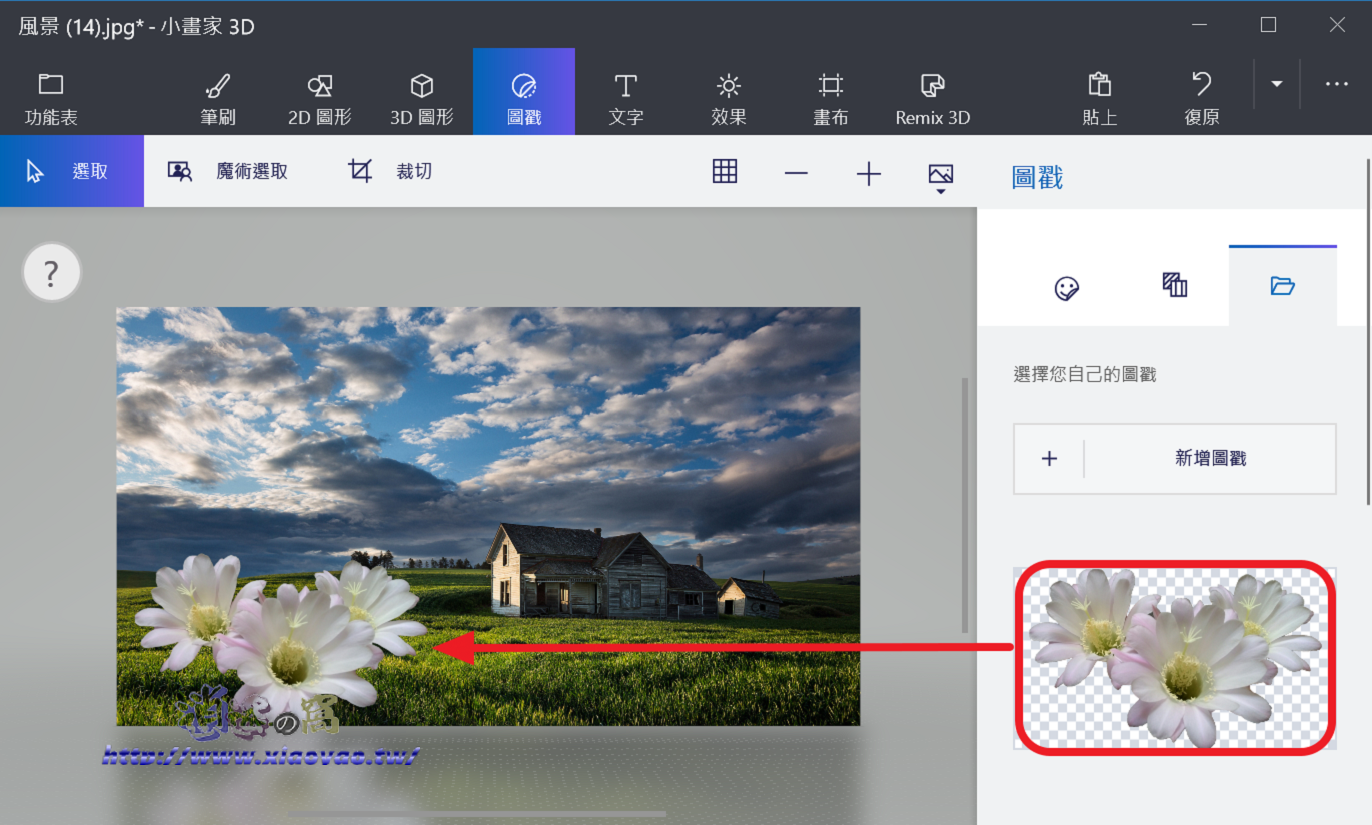This screenshot has height=825, width=1372.
Task: Click the 復原 undo button
Action: (x=1202, y=98)
